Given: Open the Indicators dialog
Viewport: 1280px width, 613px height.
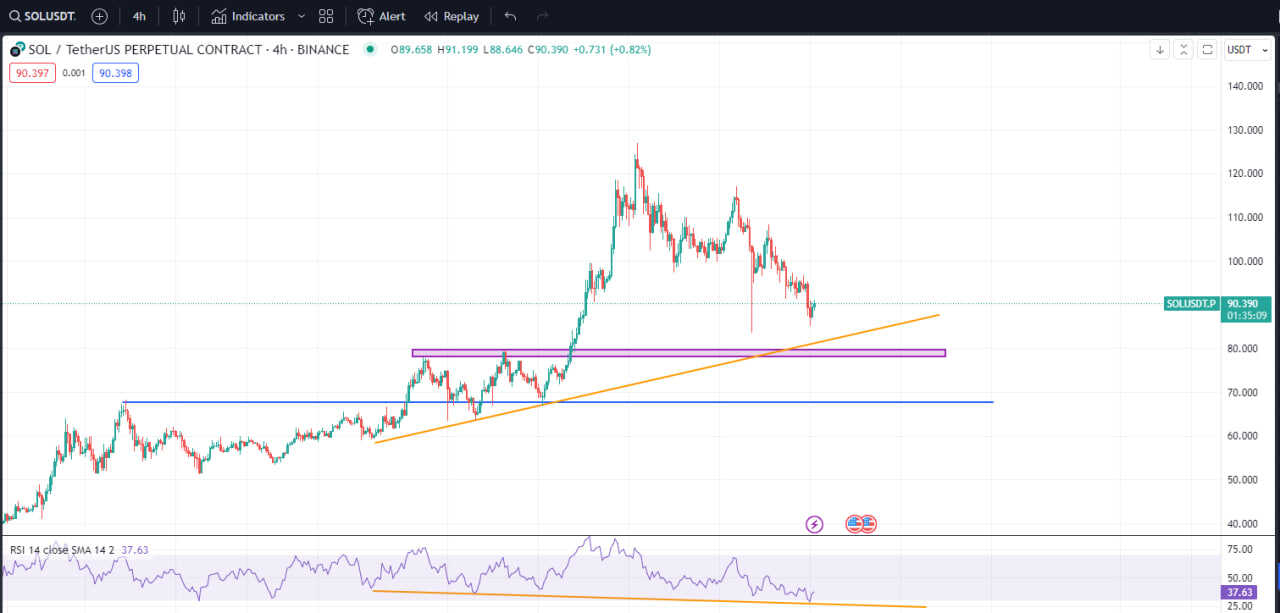Looking at the screenshot, I should [x=248, y=16].
